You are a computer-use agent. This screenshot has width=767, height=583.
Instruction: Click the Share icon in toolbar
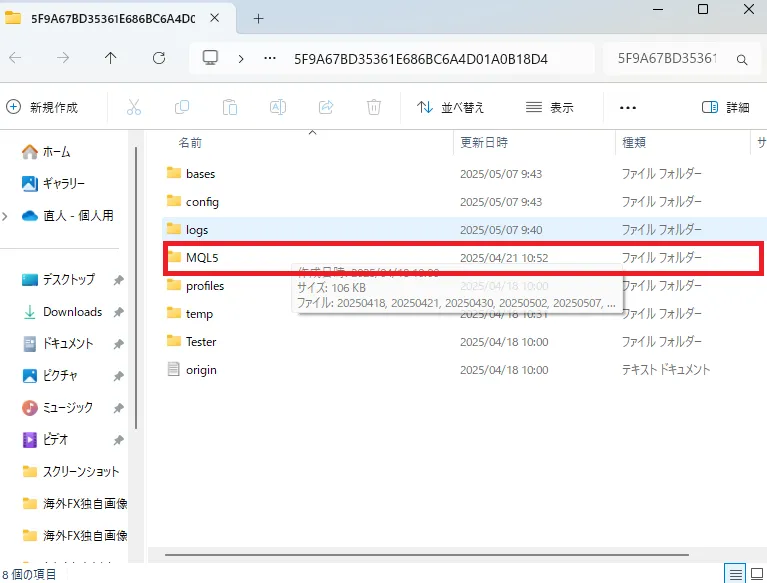pos(326,107)
